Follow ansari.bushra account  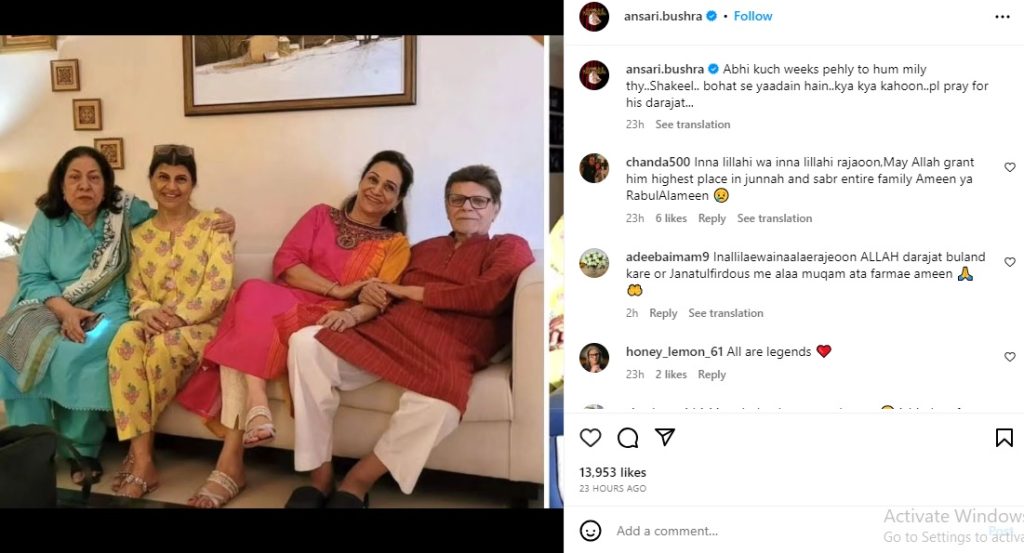[x=753, y=16]
